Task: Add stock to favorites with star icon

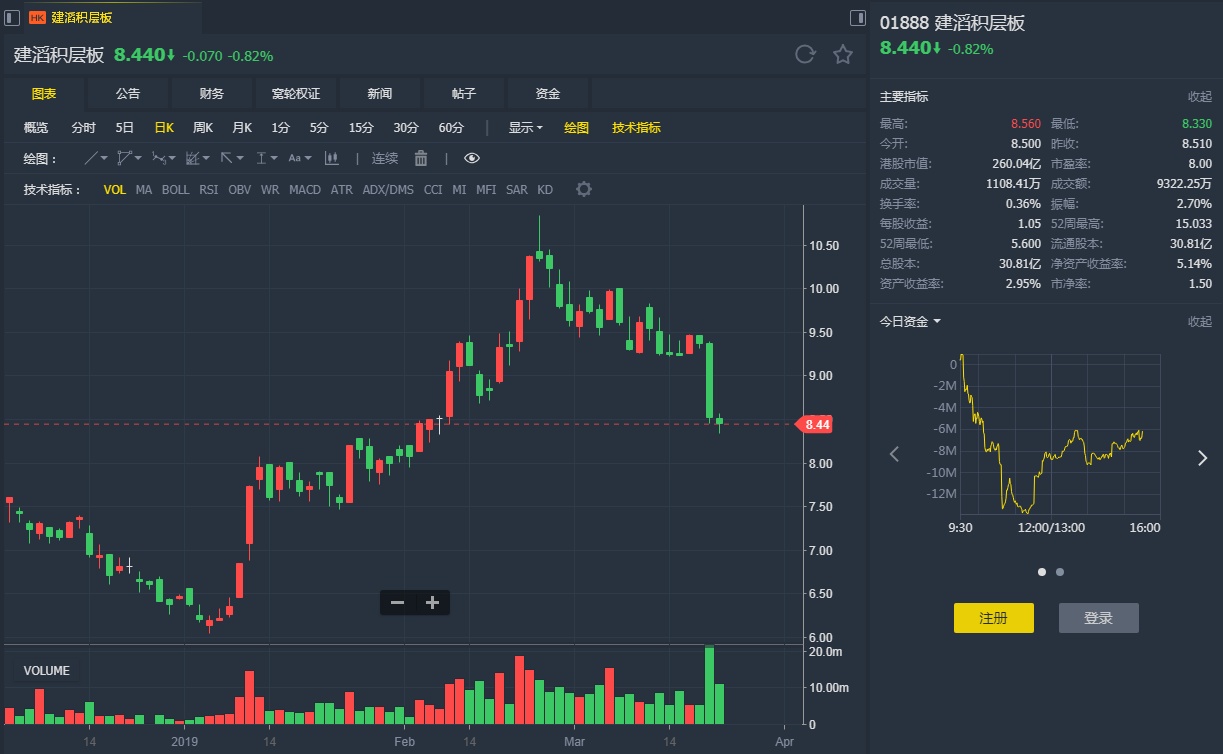Action: point(843,54)
